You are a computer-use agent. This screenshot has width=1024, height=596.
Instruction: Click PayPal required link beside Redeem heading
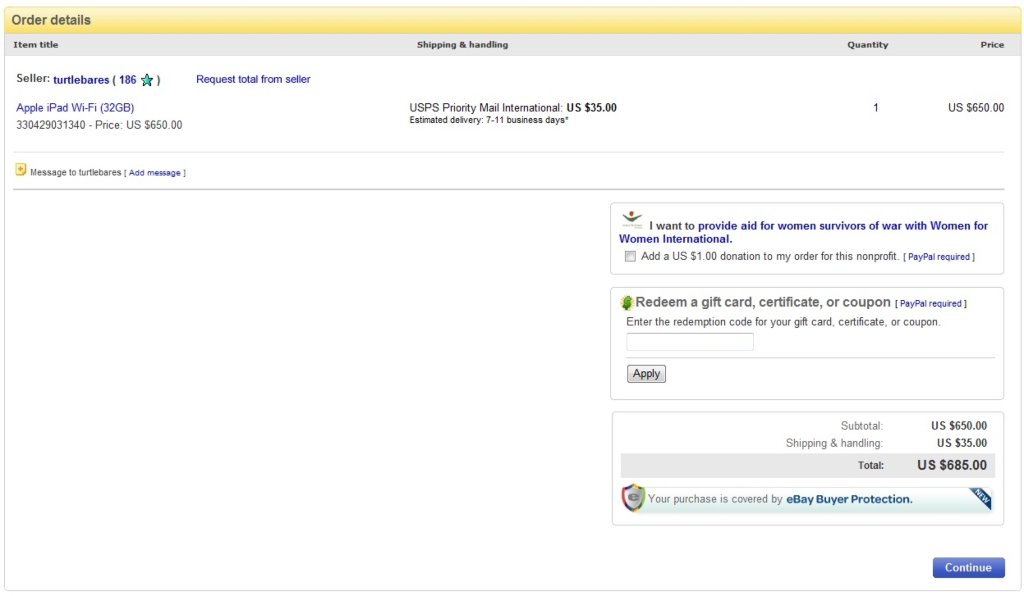(x=931, y=304)
